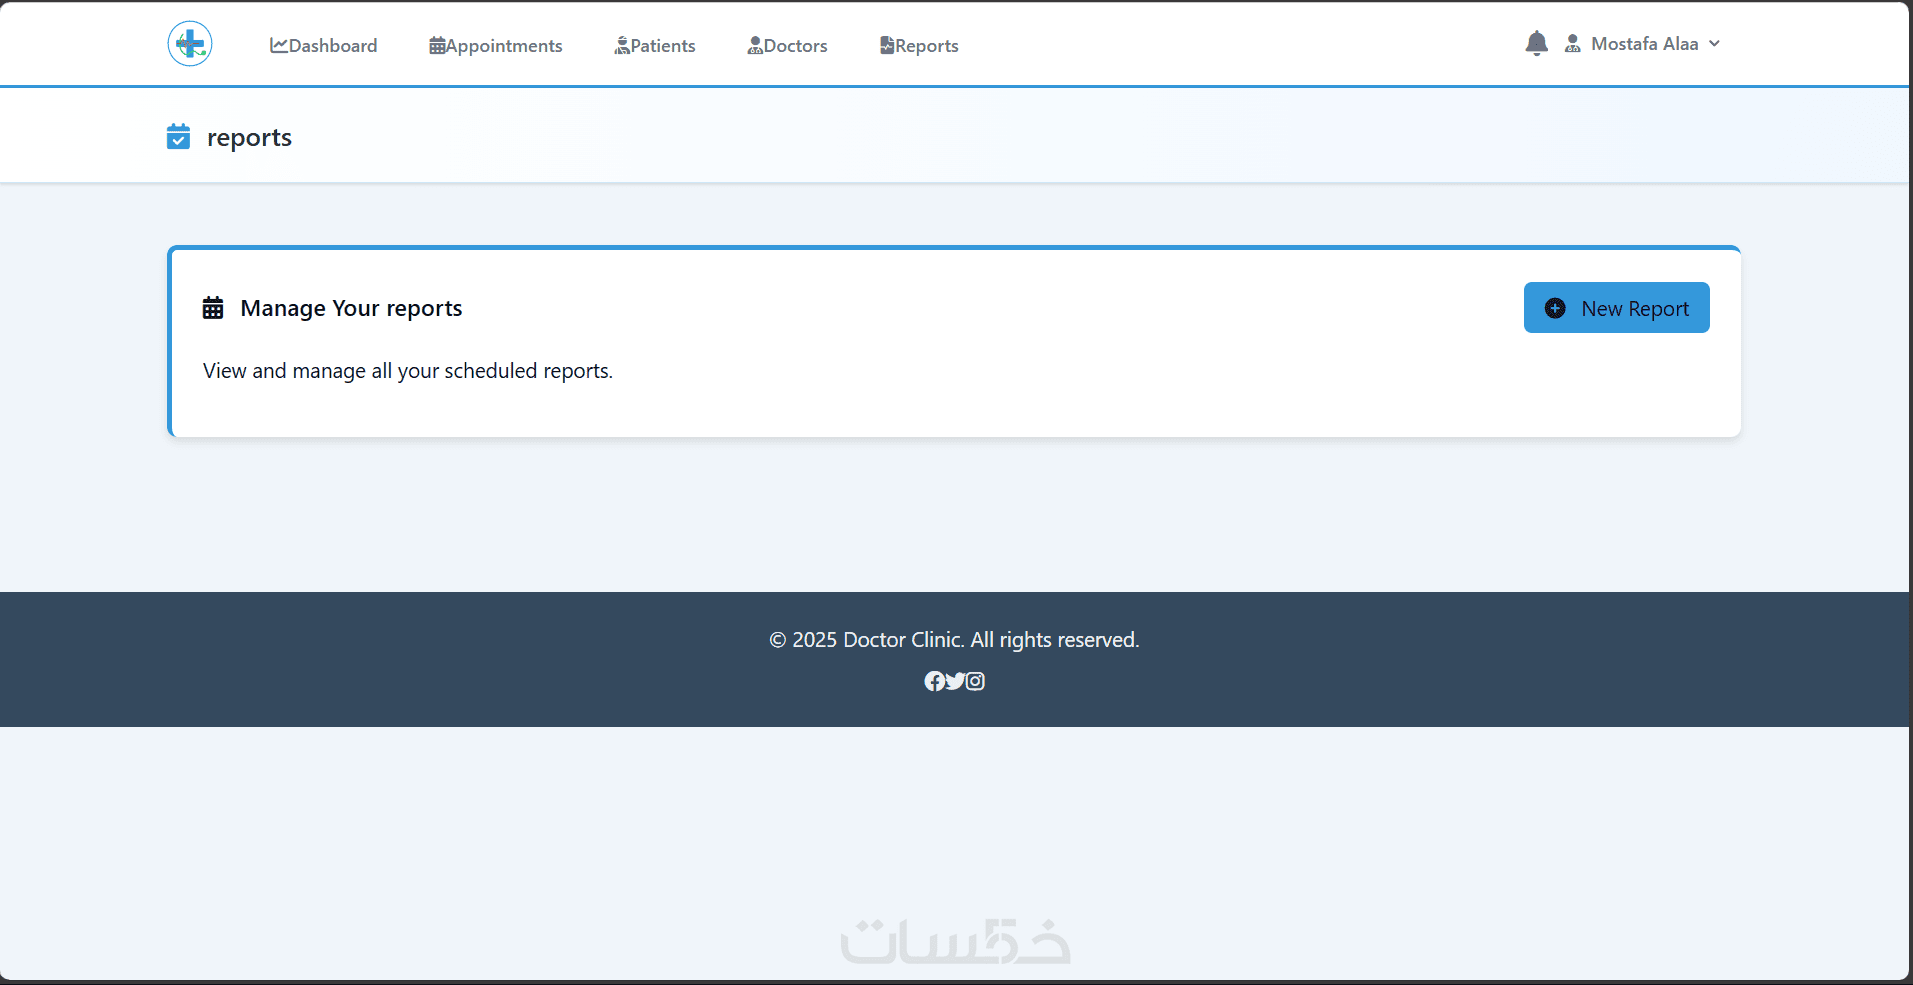Select the Reports nav item

click(919, 45)
